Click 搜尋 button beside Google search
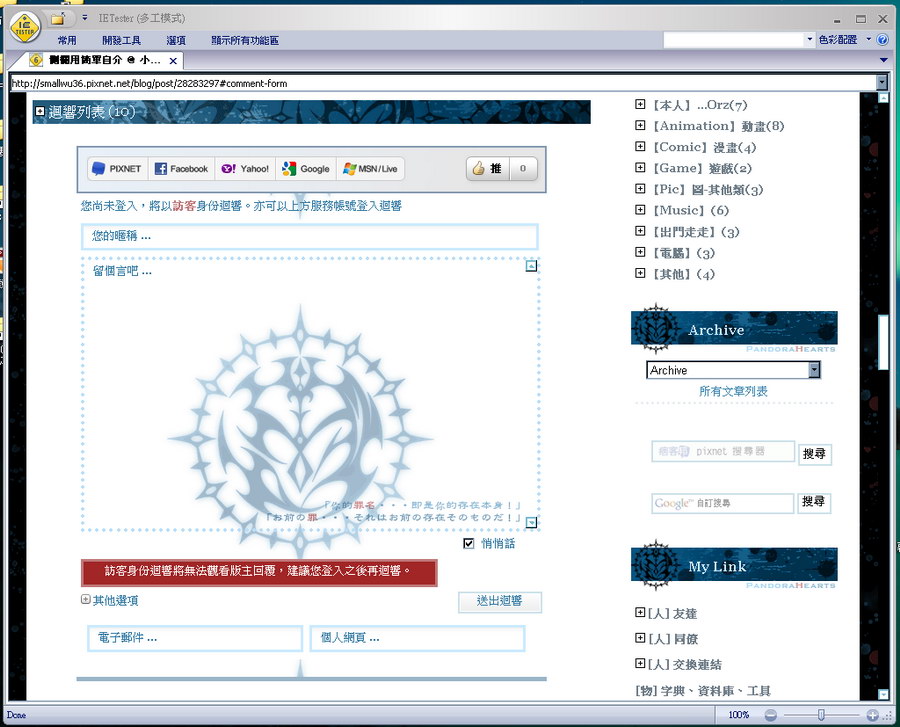Image resolution: width=900 pixels, height=727 pixels. [814, 502]
